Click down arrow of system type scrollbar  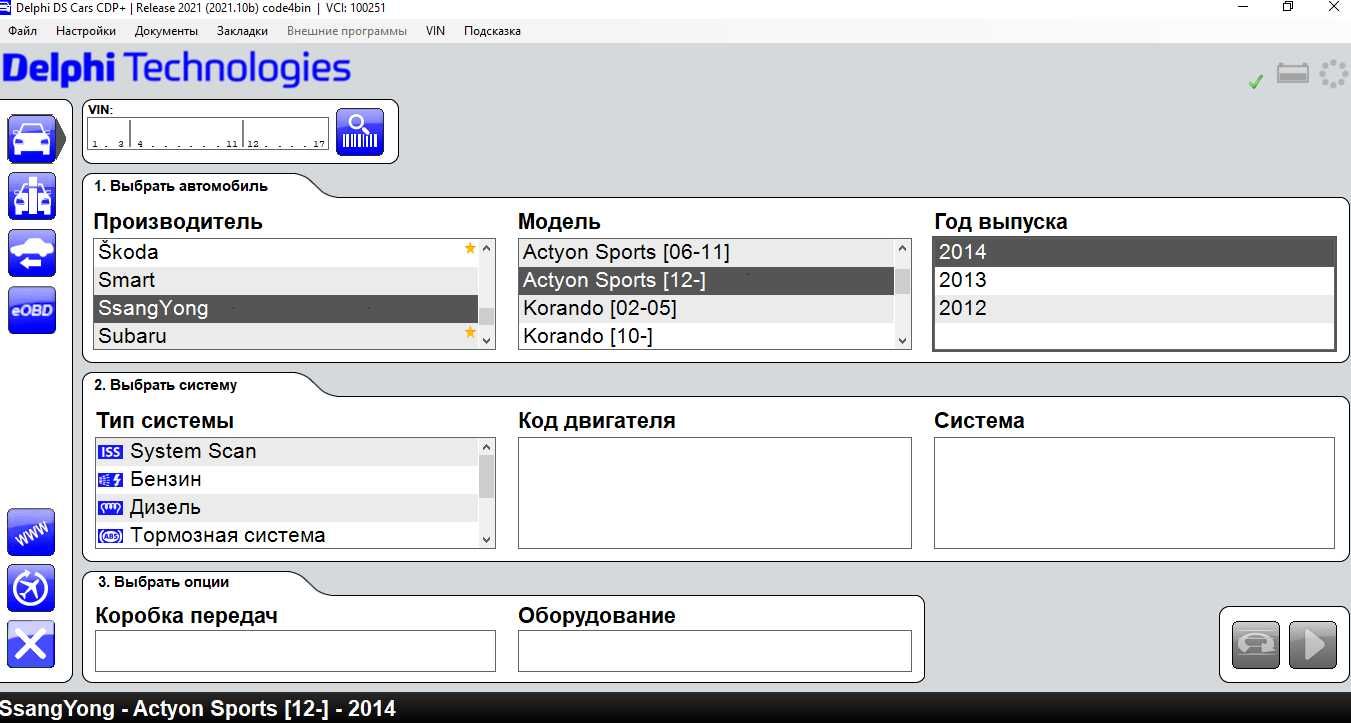487,539
